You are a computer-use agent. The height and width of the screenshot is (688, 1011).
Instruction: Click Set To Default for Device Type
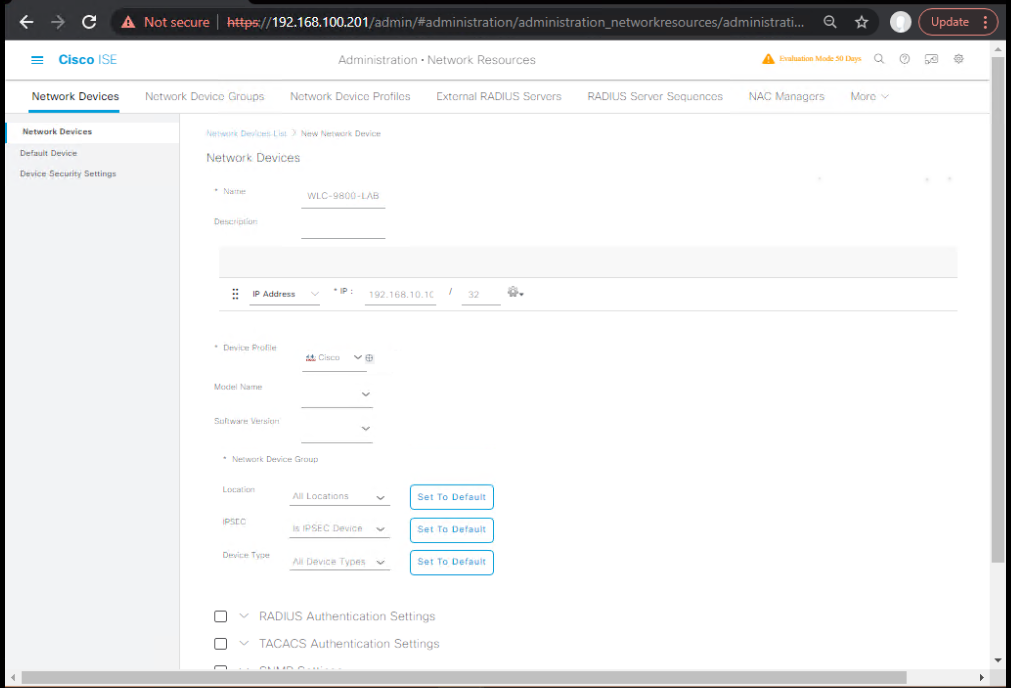point(451,562)
